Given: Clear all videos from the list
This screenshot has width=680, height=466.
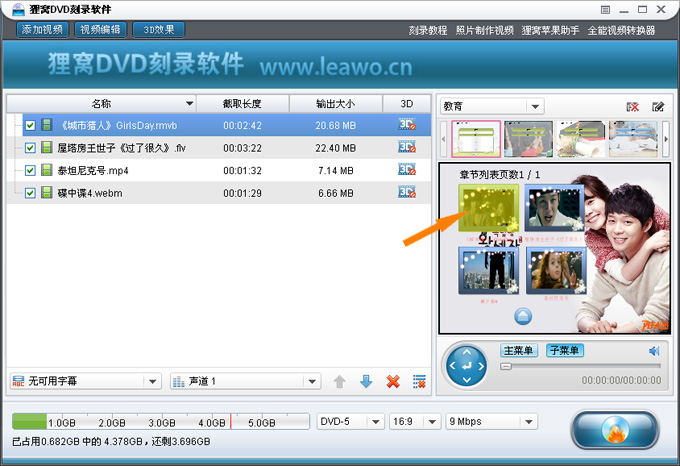Looking at the screenshot, I should [419, 381].
